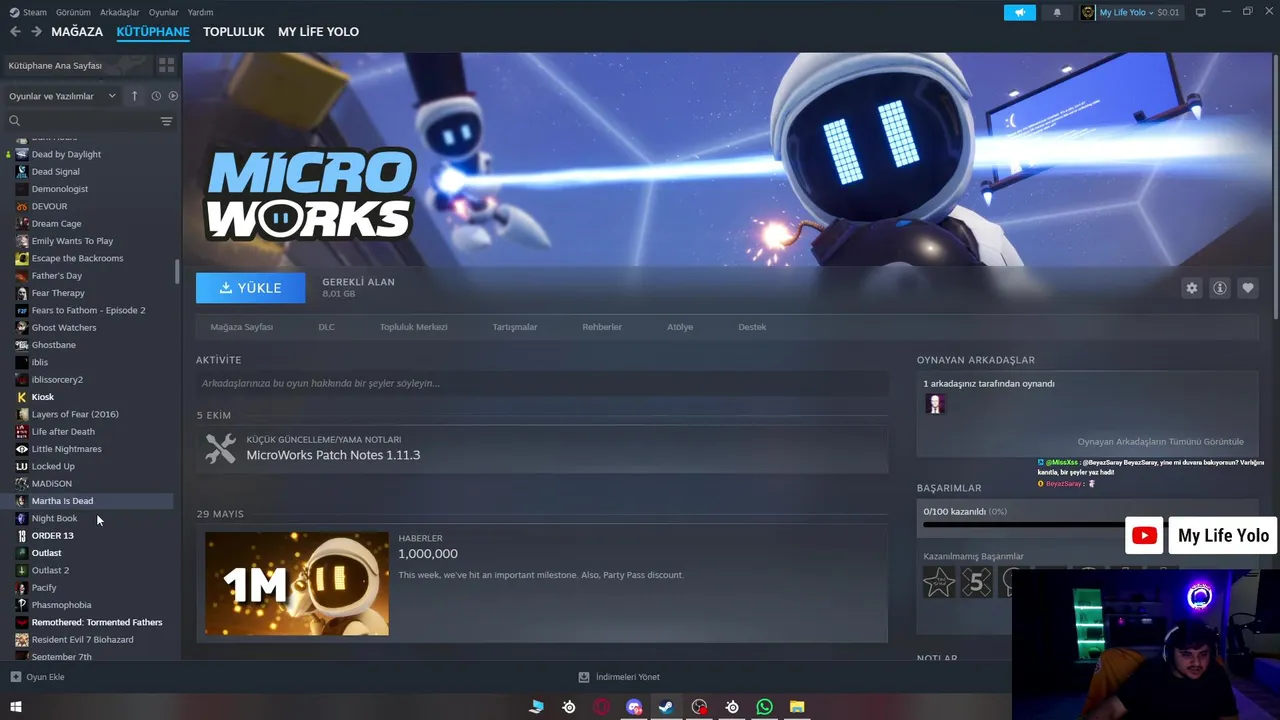This screenshot has width=1280, height=720.
Task: Open OBS Studio from taskbar
Action: [x=699, y=707]
